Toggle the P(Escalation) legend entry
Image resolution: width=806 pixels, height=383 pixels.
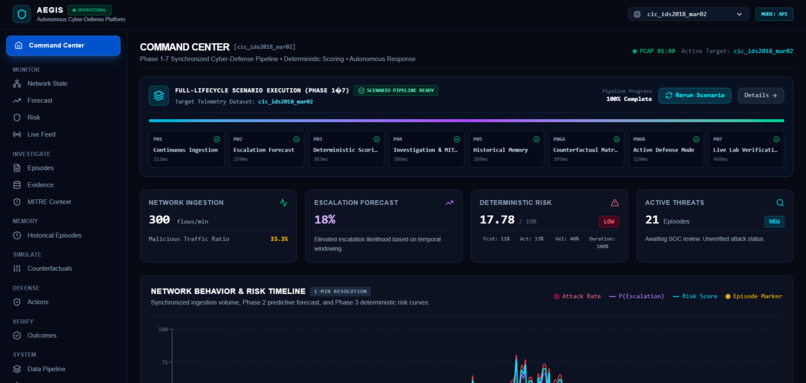click(x=637, y=296)
